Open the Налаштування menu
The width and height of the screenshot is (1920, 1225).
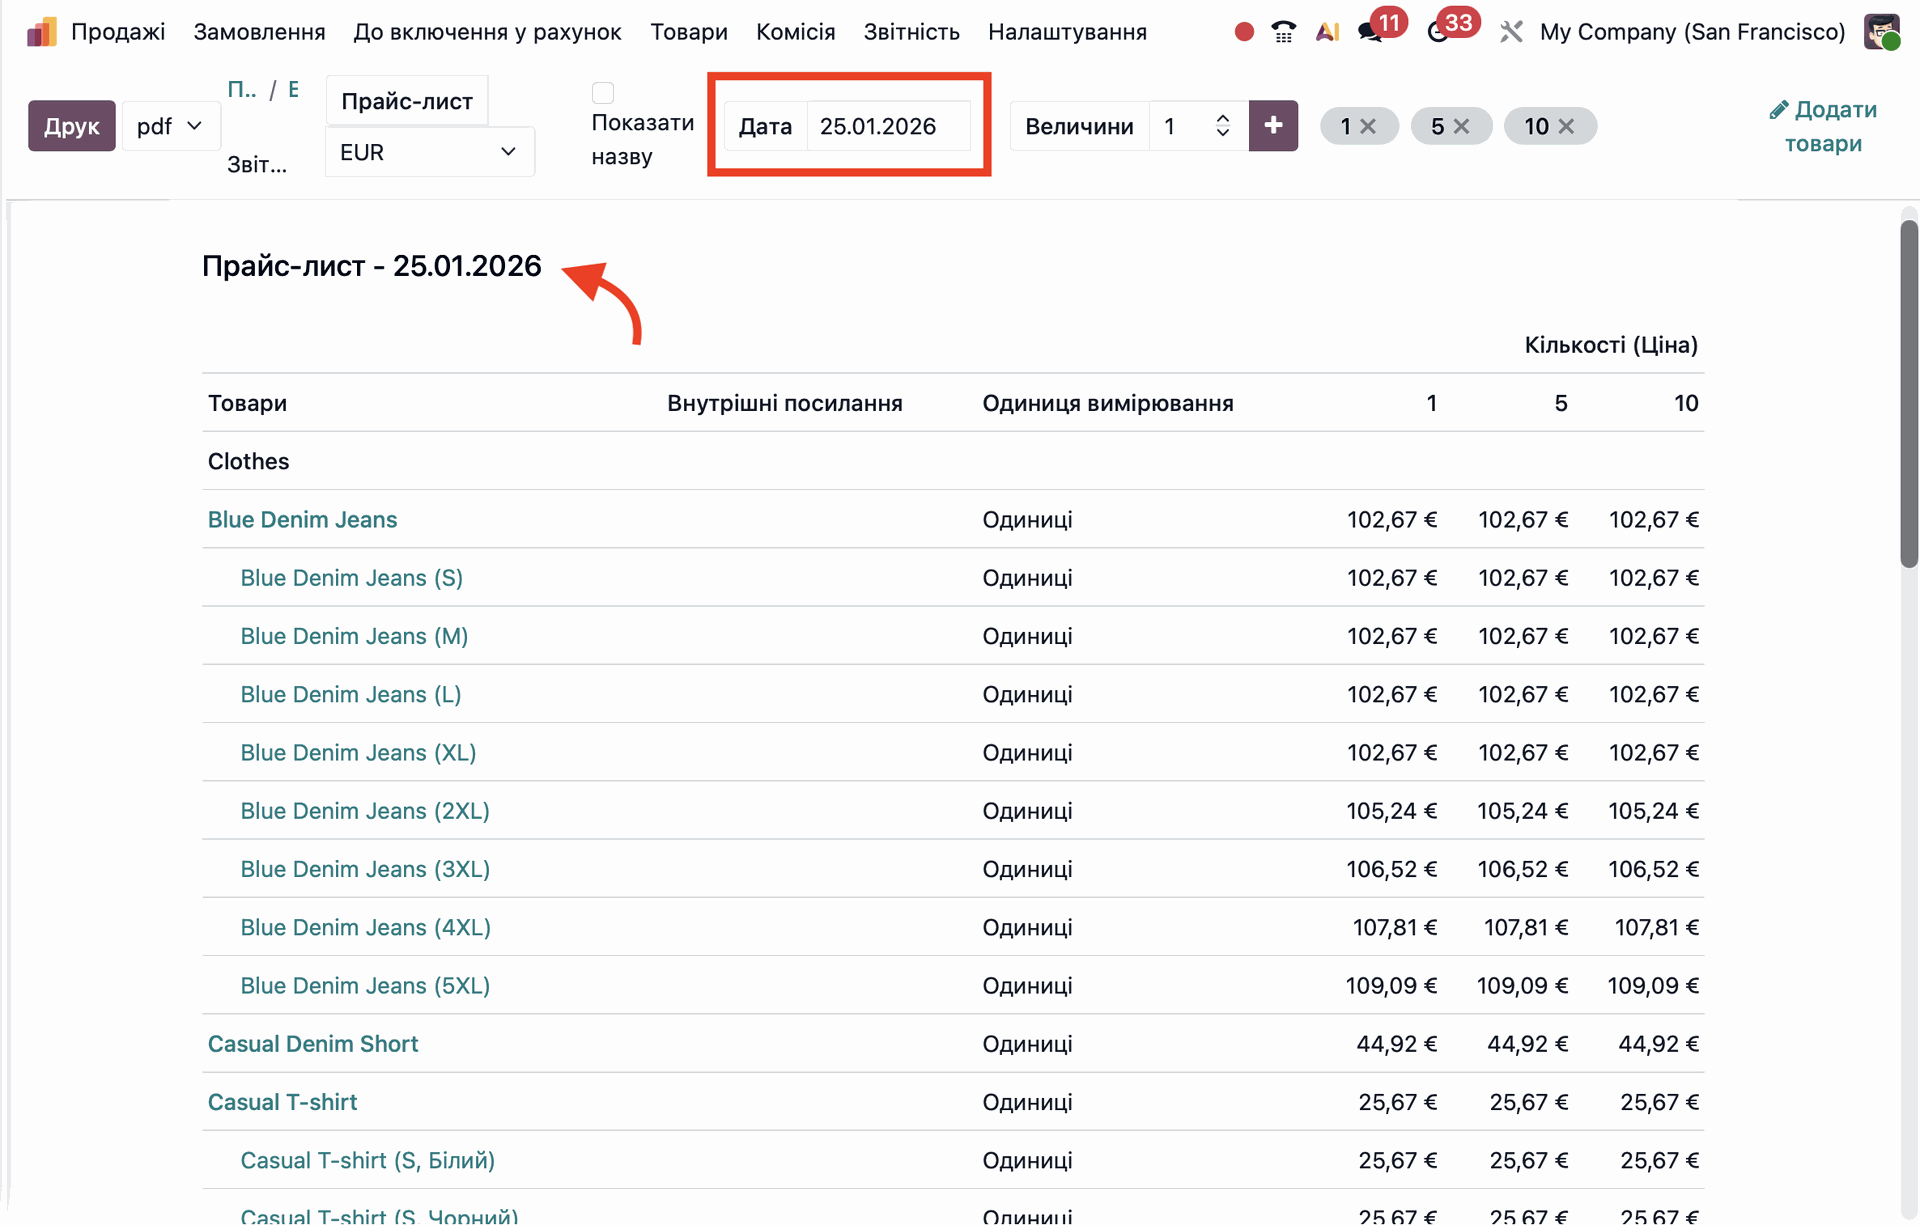pyautogui.click(x=1067, y=32)
